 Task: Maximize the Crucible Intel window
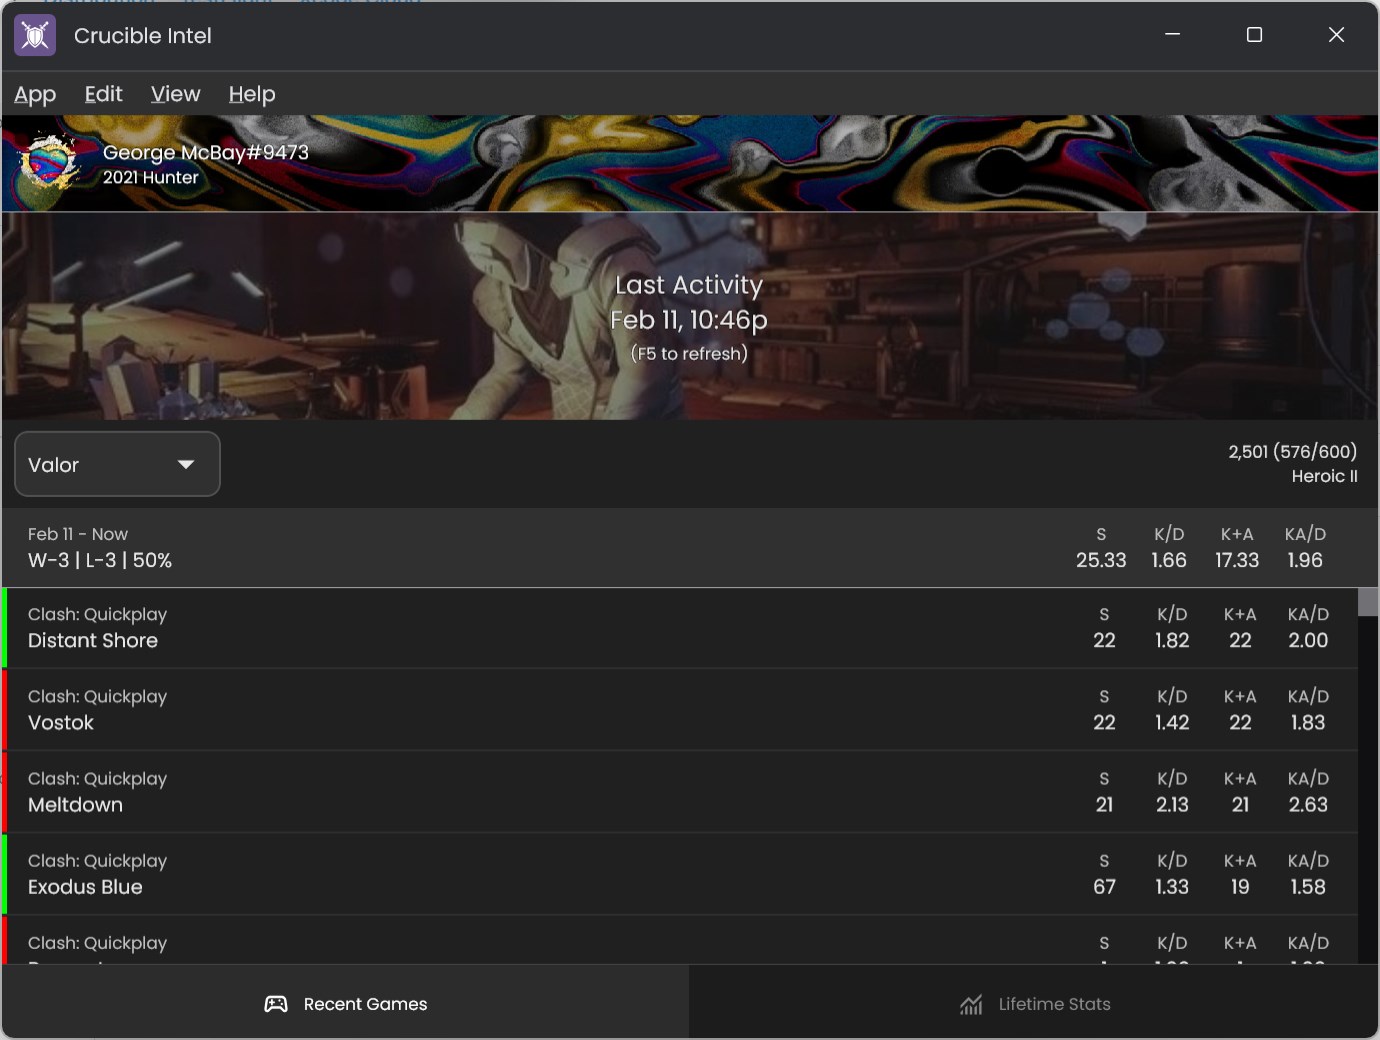[x=1254, y=35]
